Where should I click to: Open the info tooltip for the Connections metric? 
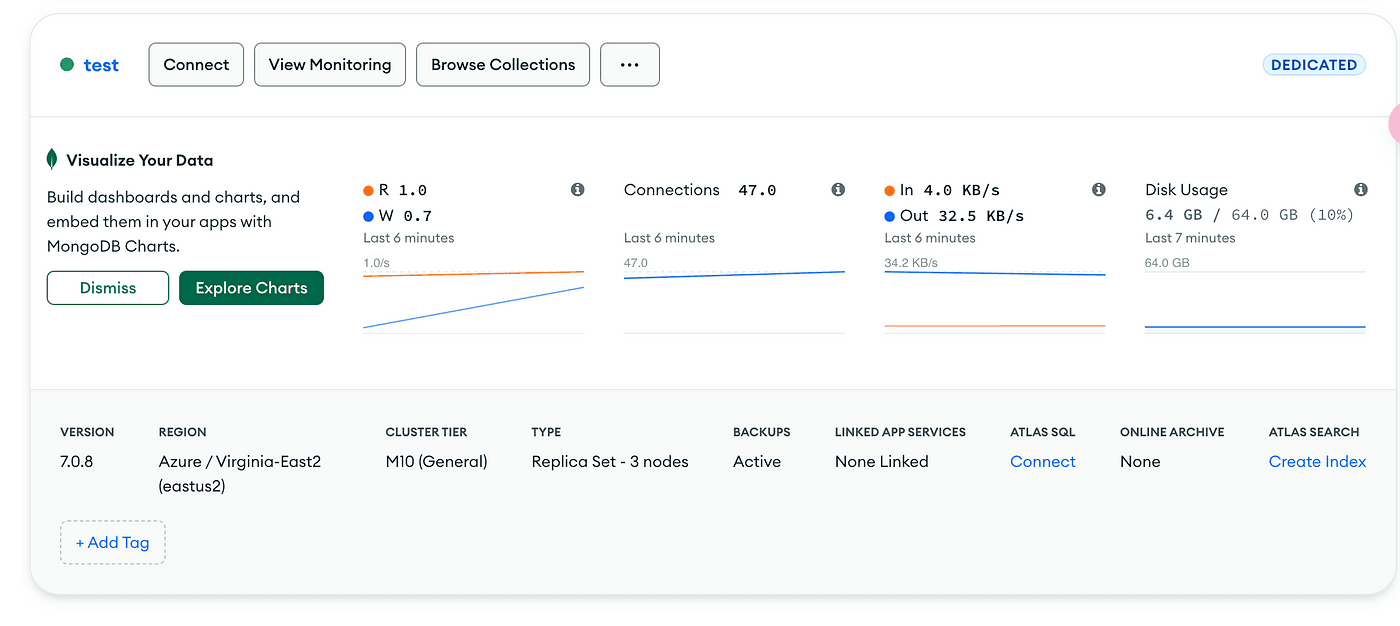pyautogui.click(x=838, y=189)
